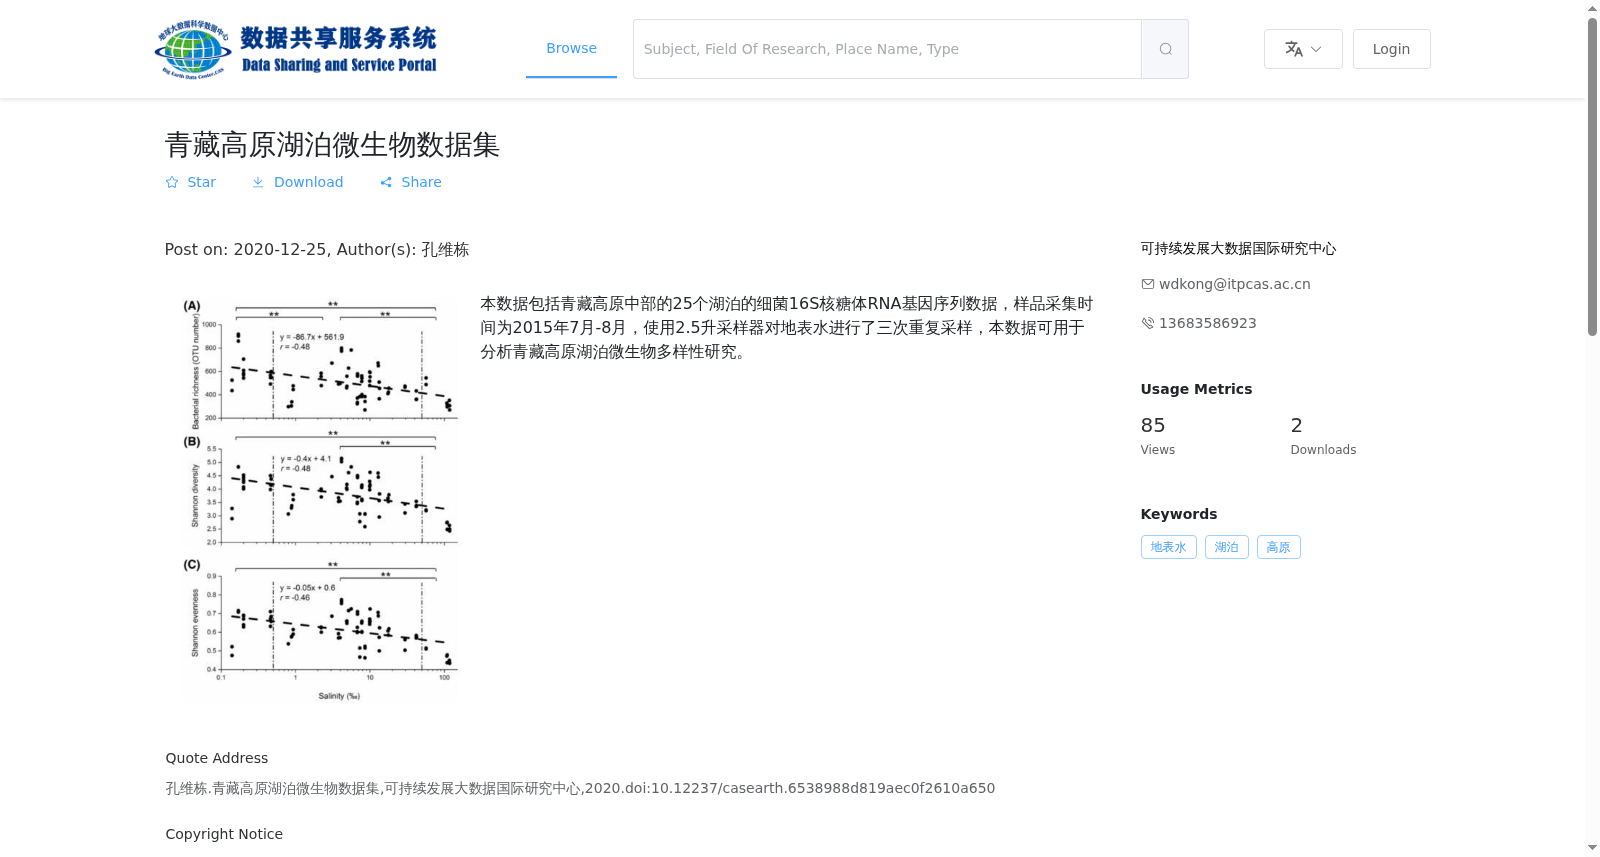Image resolution: width=1600 pixels, height=857 pixels.
Task: Click the Quote Address heading
Action: [217, 758]
